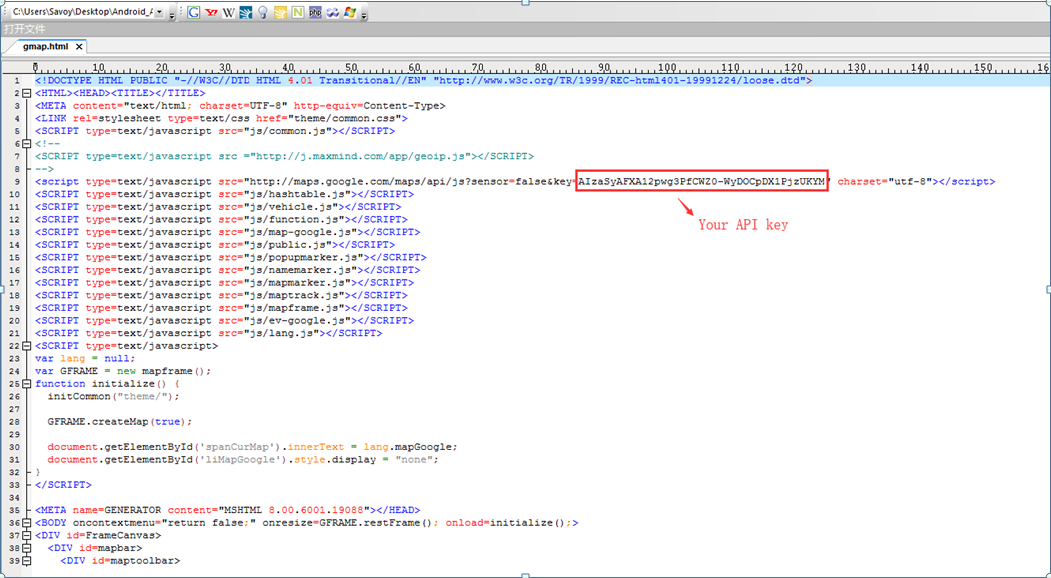Click the green N toolbar icon

pos(298,12)
